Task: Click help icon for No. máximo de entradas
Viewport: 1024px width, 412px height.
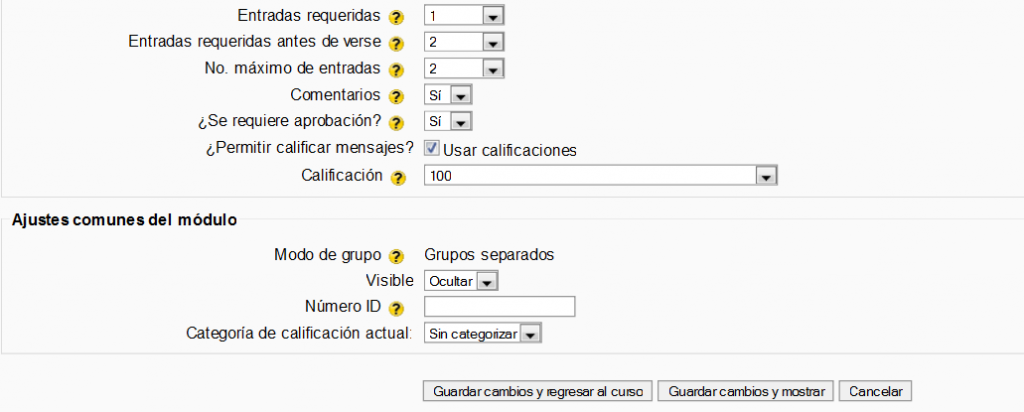Action: (x=397, y=70)
